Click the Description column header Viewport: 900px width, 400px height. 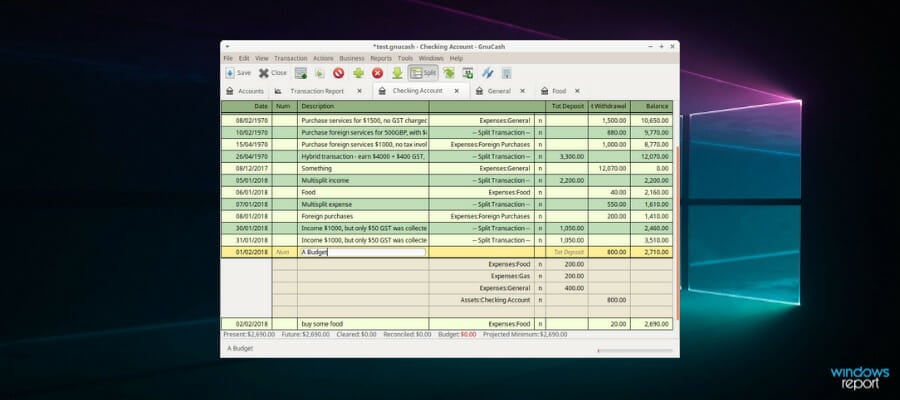[363, 107]
